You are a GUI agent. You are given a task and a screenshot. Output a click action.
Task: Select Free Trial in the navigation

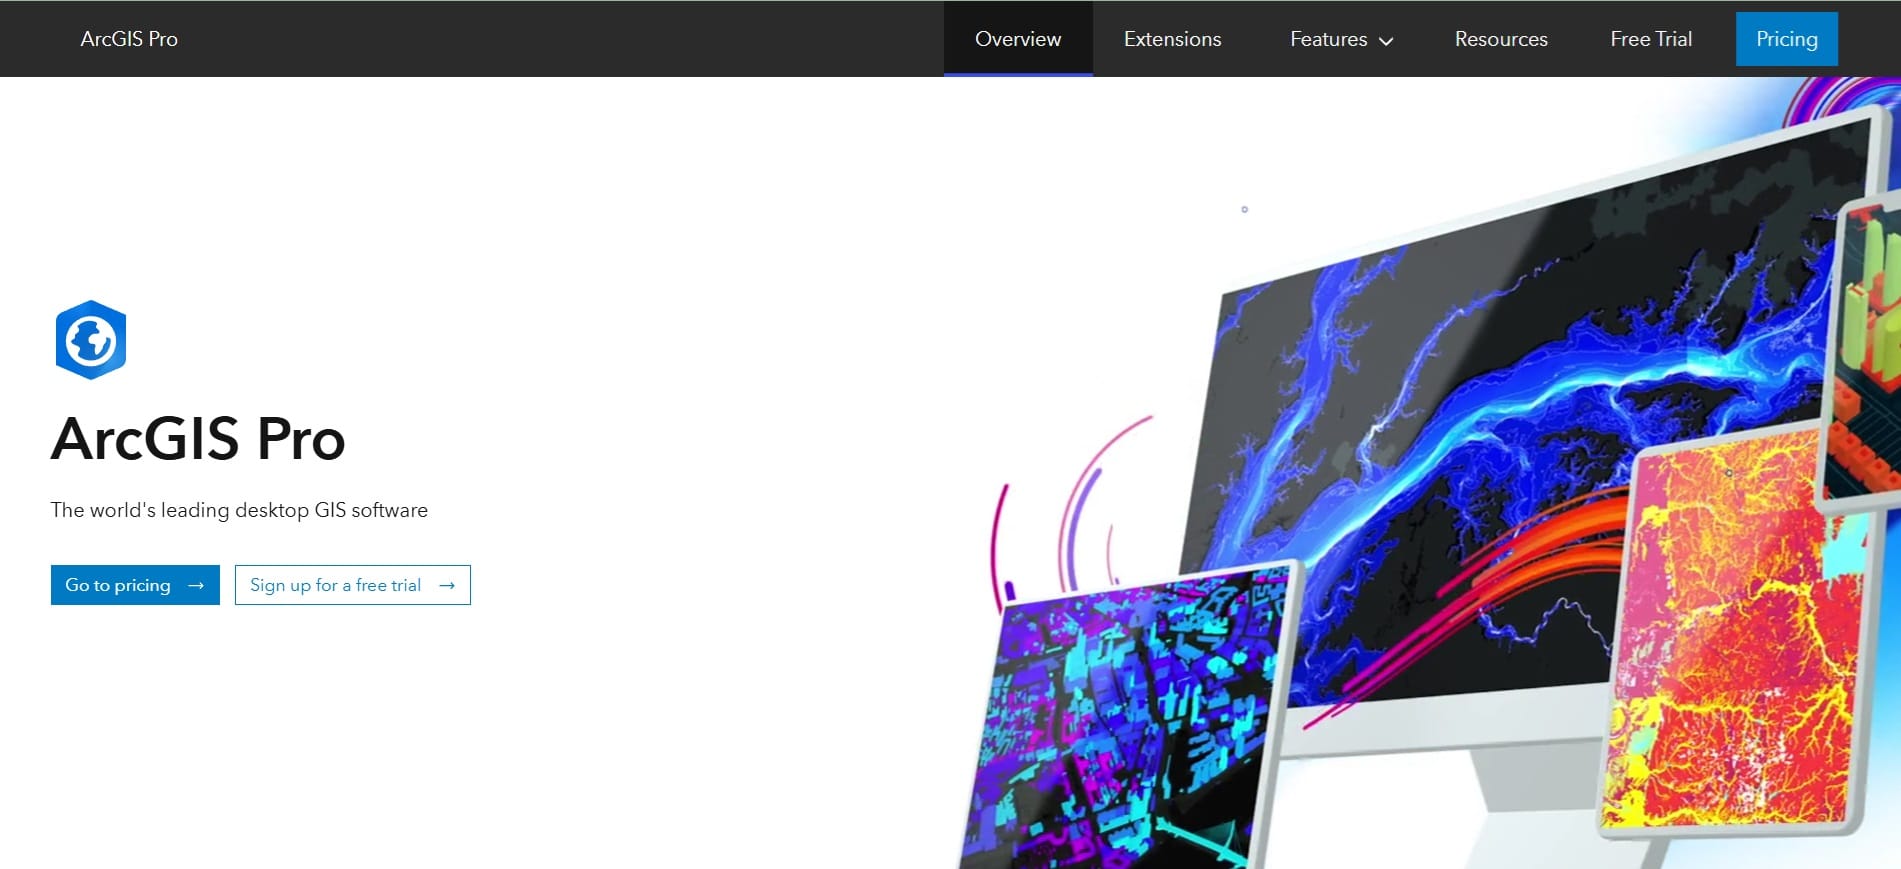(x=1651, y=39)
